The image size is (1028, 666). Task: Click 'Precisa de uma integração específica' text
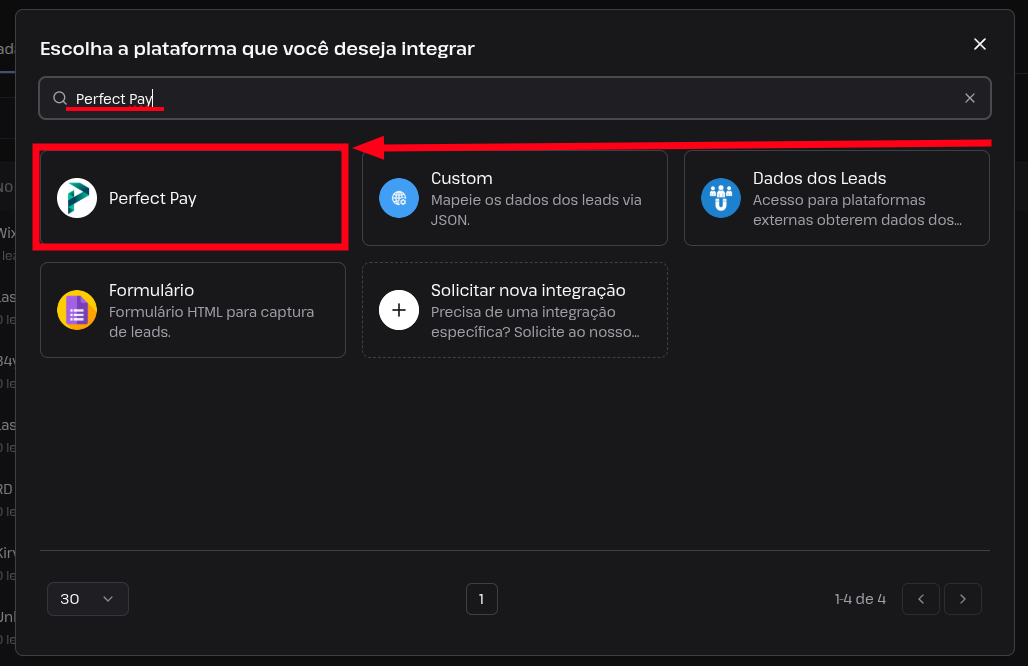tap(535, 322)
